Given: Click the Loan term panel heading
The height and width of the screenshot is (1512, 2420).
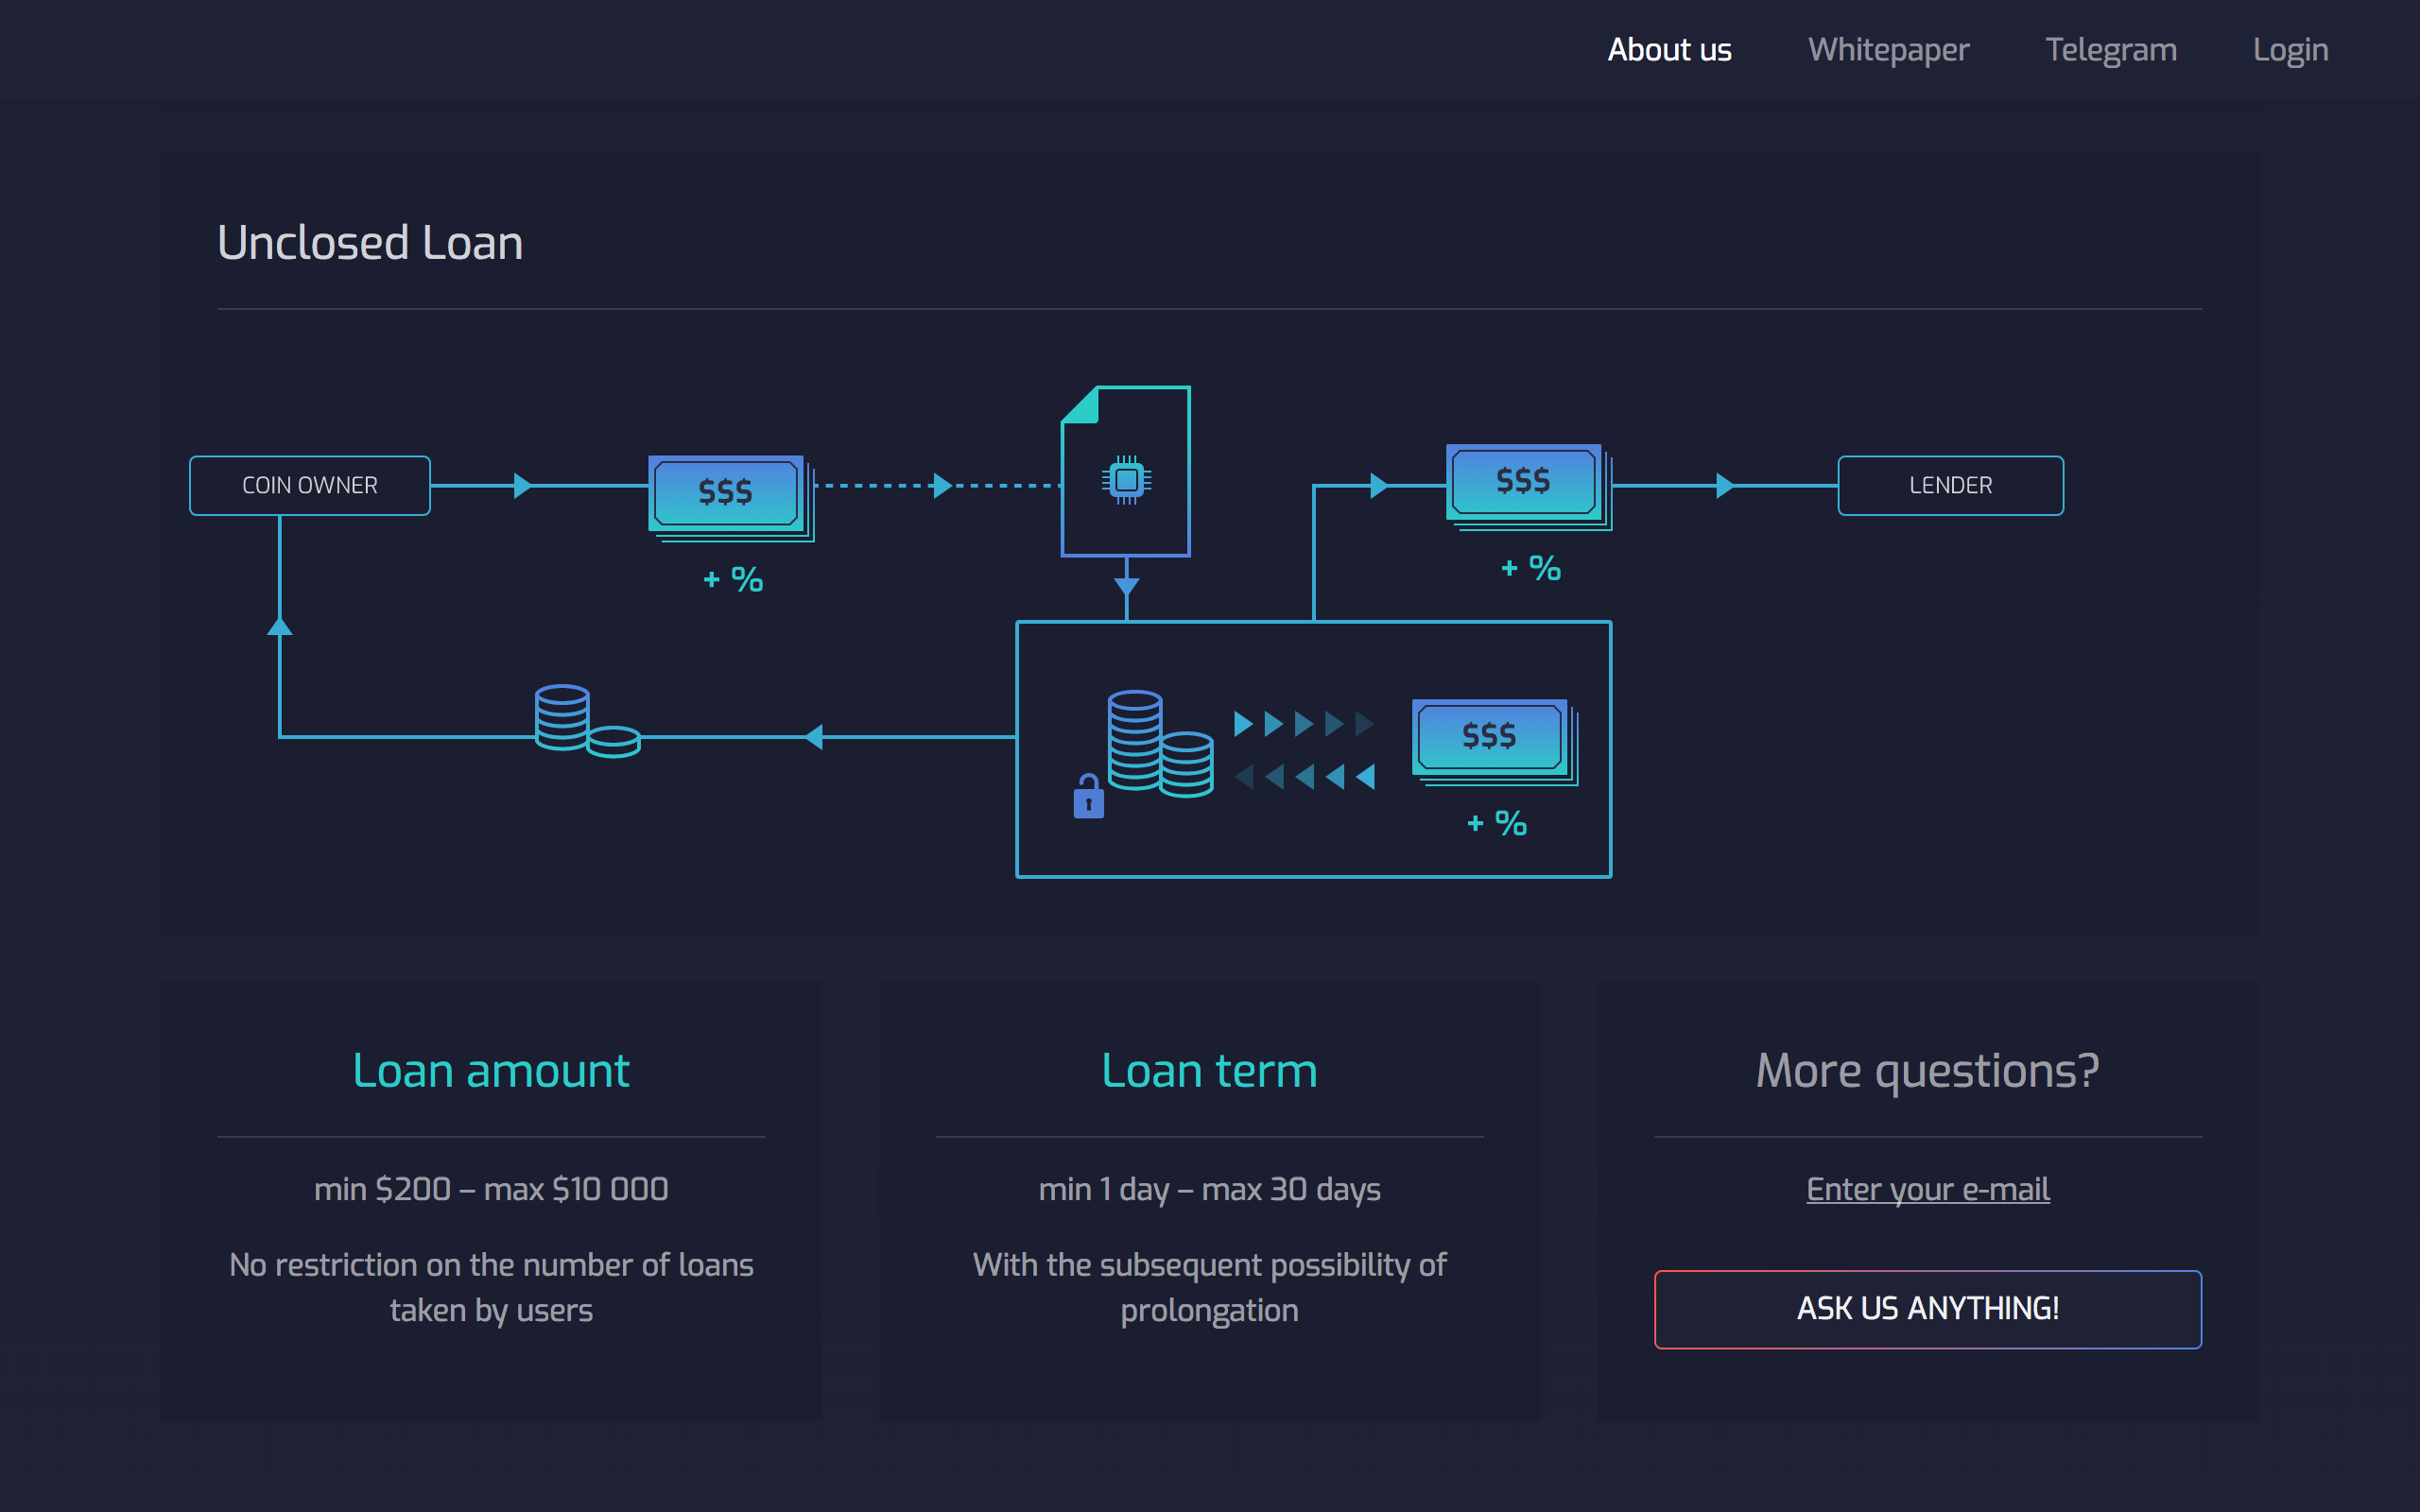Looking at the screenshot, I should 1208,1069.
